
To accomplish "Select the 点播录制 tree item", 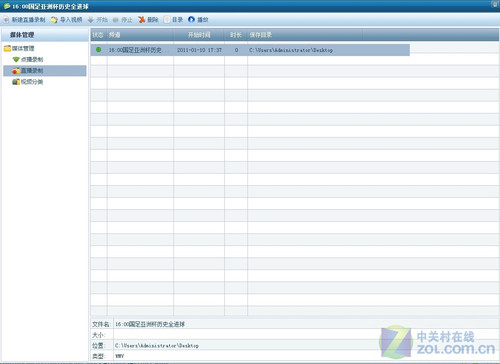I will point(28,60).
